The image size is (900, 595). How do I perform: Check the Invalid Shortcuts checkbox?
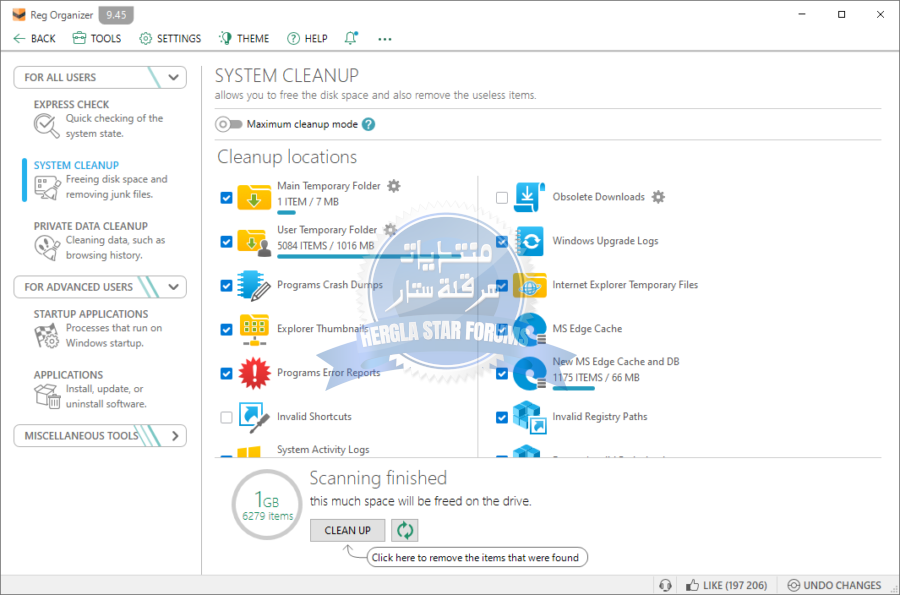(x=226, y=417)
